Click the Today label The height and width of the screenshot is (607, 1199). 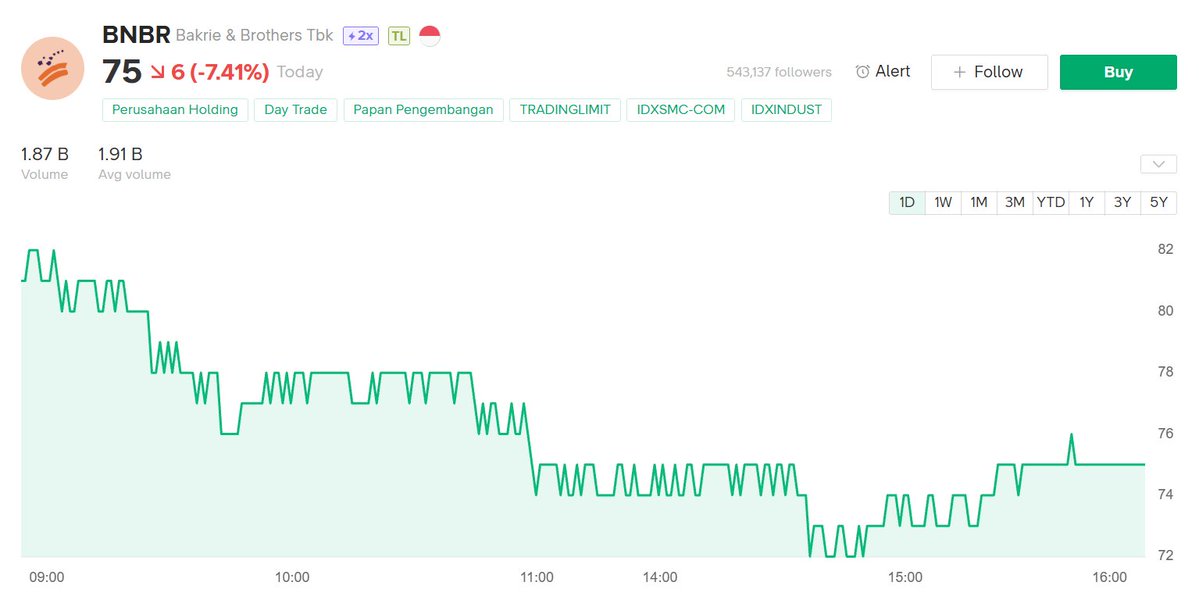tap(300, 73)
